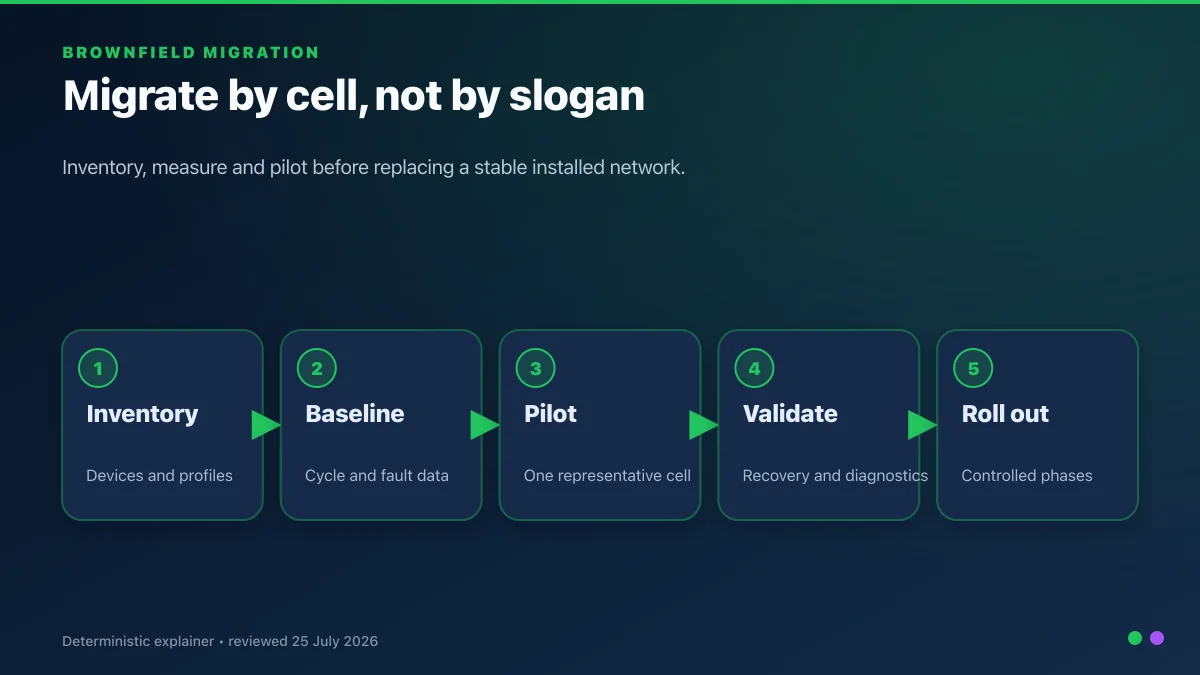Click the step 2 number circle
The height and width of the screenshot is (675, 1200).
click(x=317, y=368)
